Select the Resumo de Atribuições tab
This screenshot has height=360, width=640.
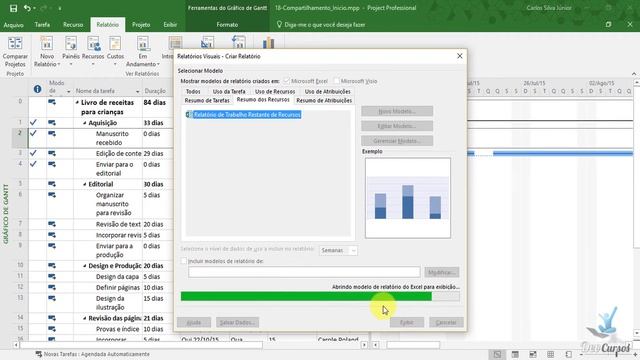(x=324, y=100)
